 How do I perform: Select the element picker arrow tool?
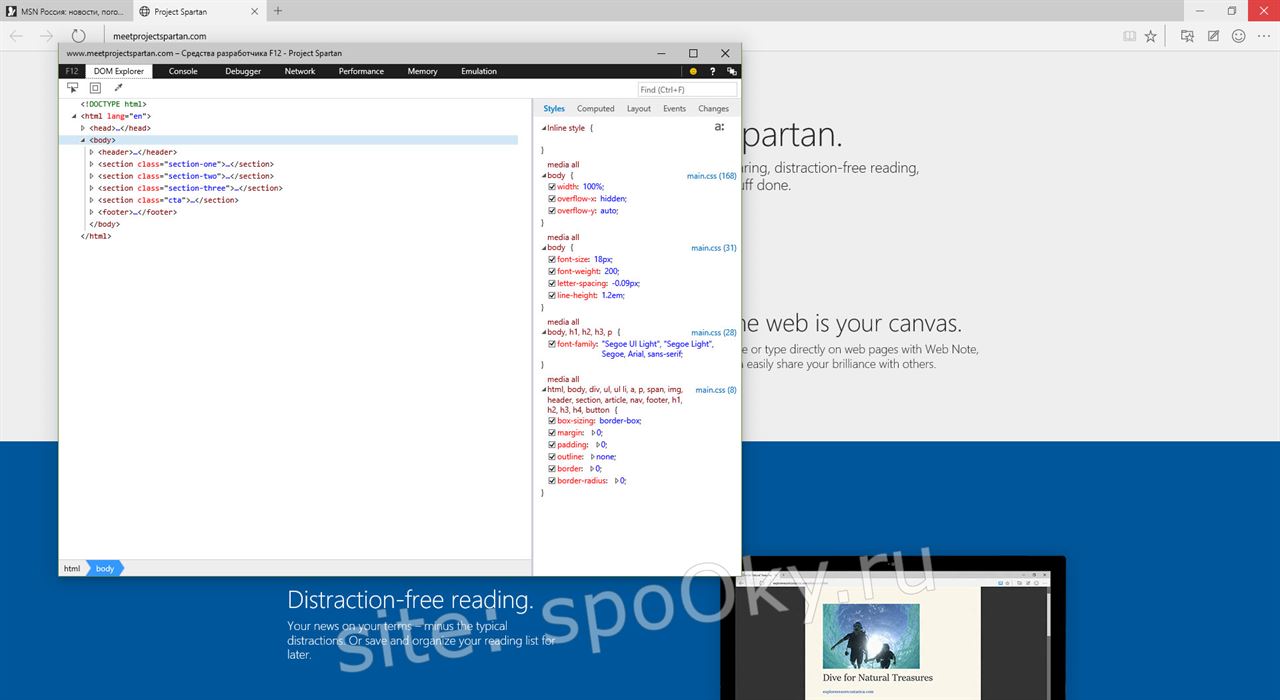pyautogui.click(x=72, y=87)
